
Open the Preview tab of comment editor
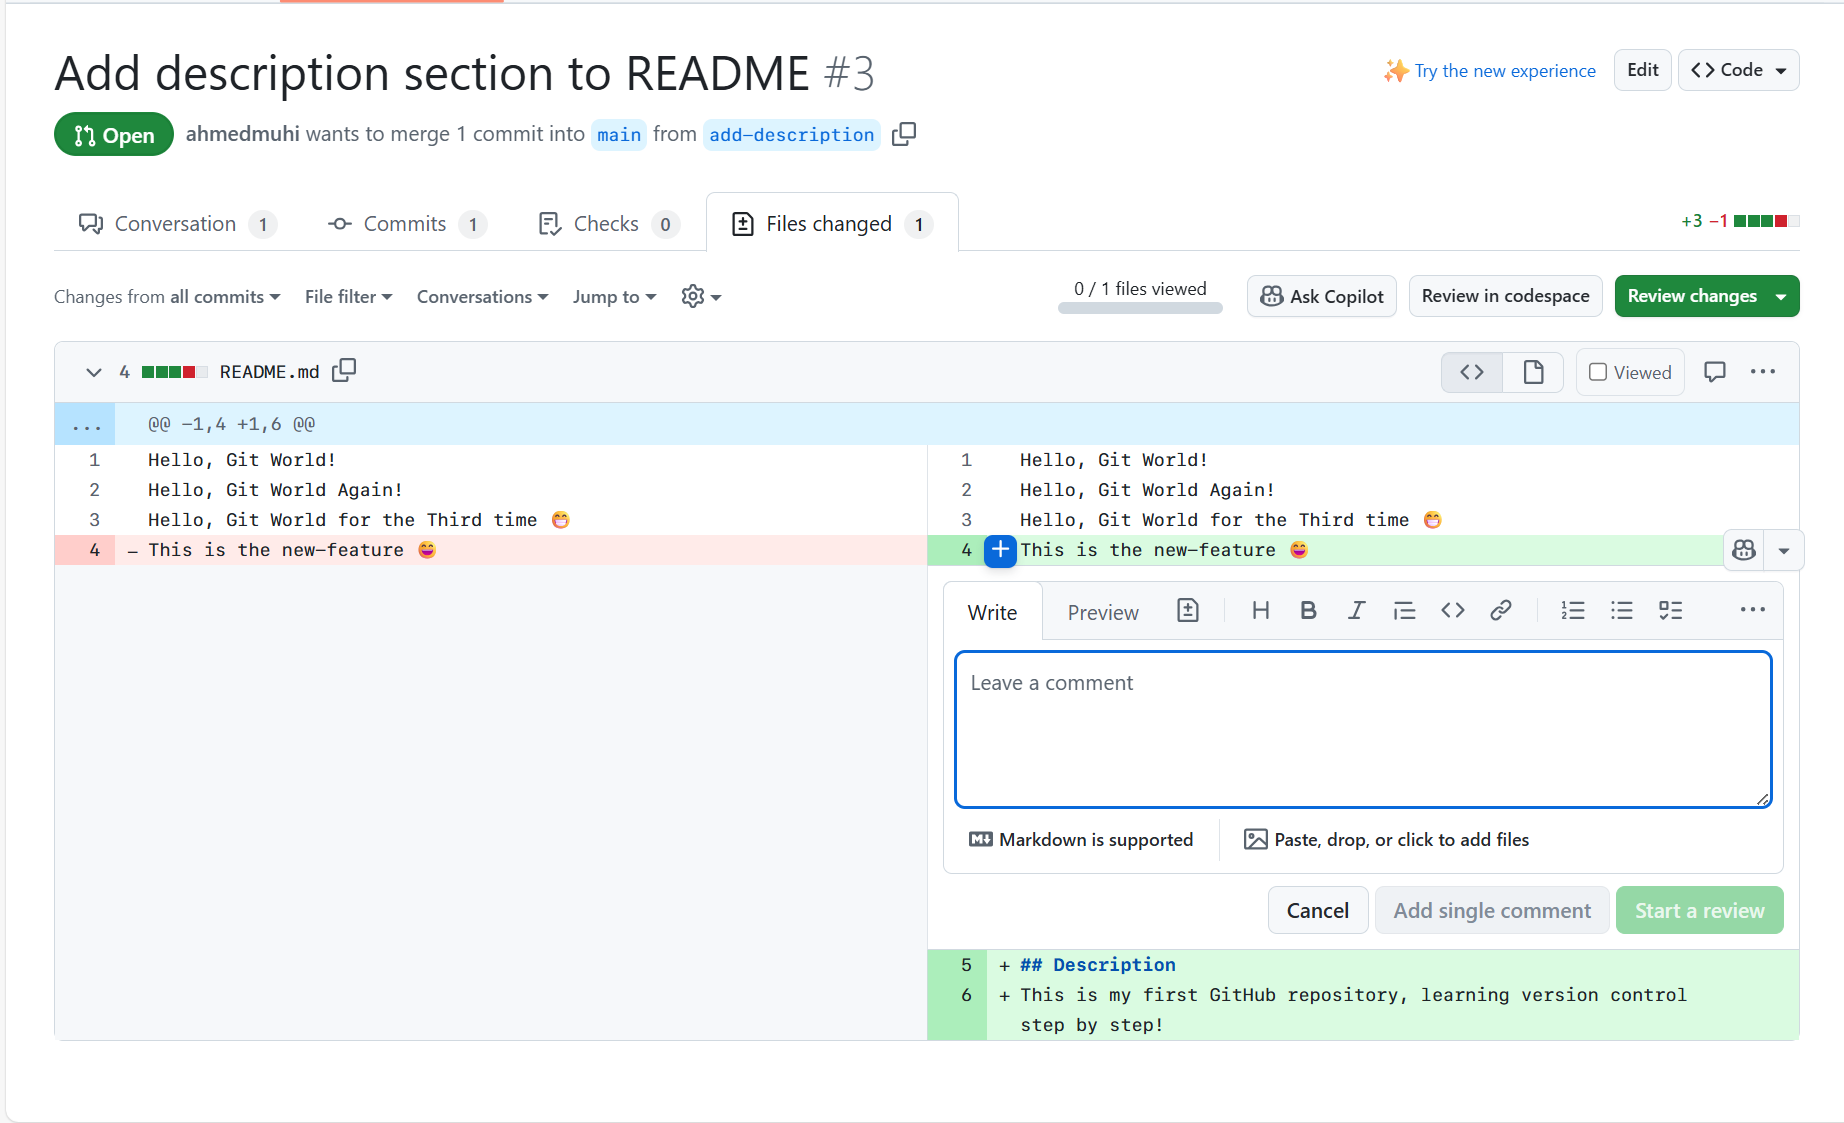tap(1102, 612)
